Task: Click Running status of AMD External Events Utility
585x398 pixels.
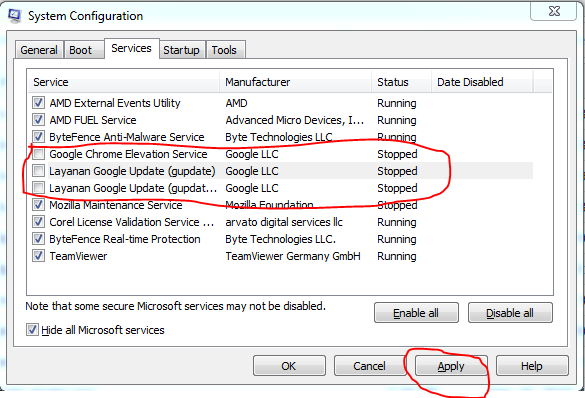Action: [397, 103]
